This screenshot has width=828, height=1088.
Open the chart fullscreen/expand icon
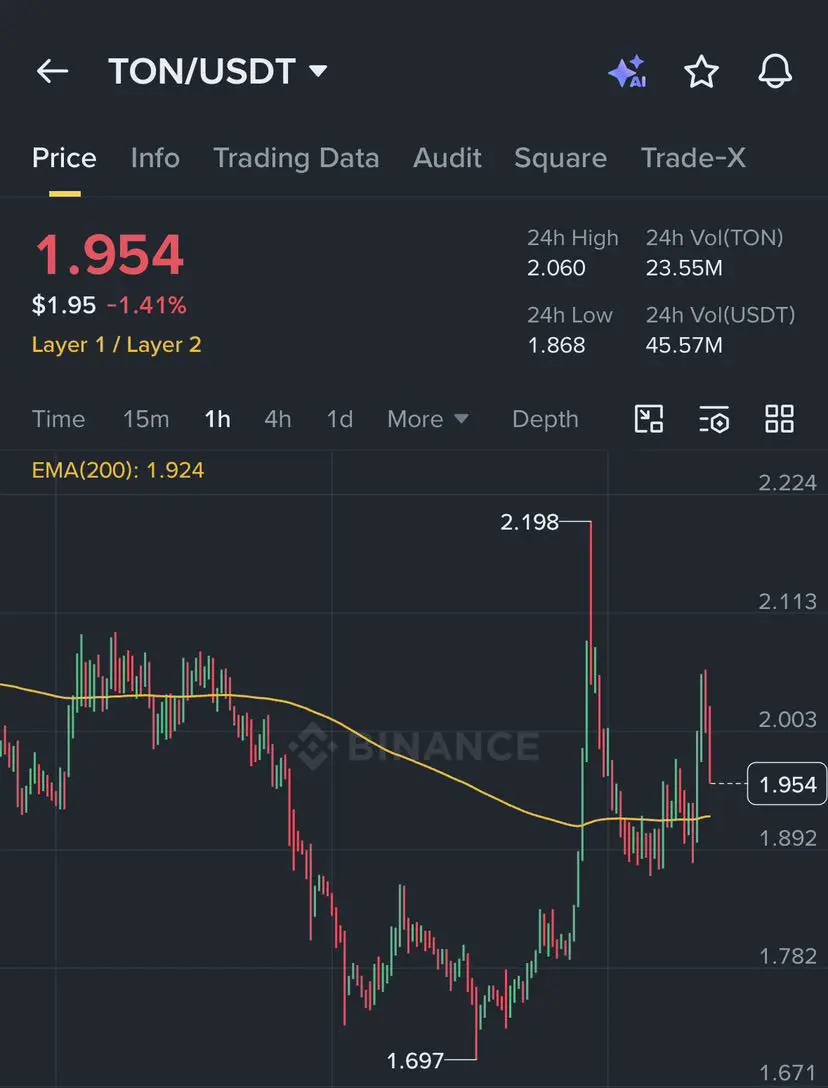tap(649, 419)
